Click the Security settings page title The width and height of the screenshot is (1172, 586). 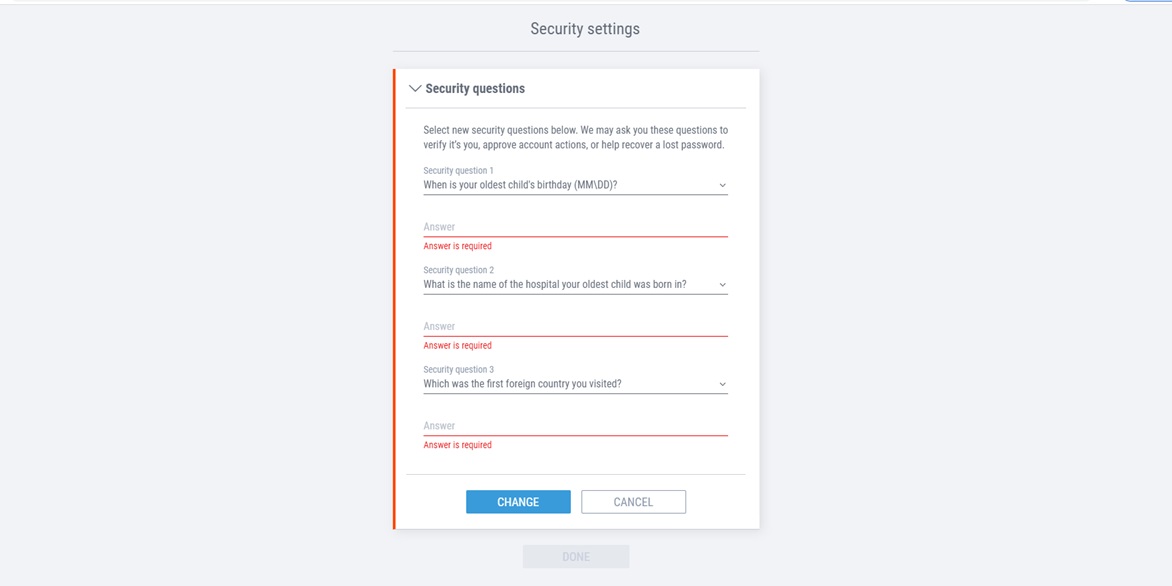585,29
